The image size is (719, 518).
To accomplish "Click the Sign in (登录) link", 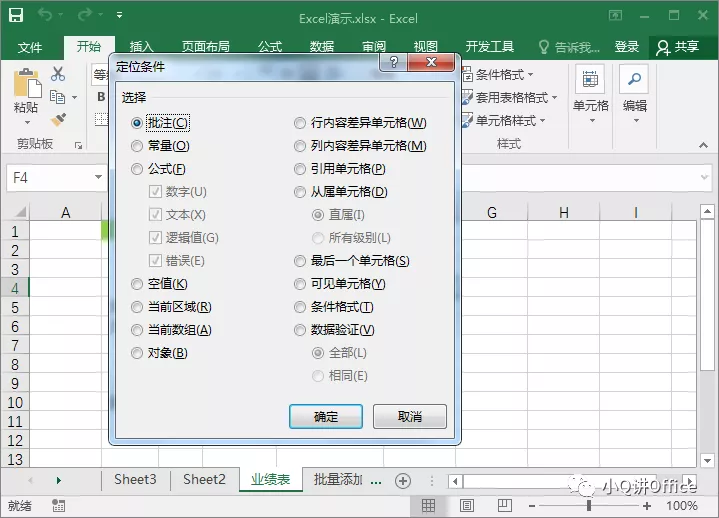I will click(626, 47).
